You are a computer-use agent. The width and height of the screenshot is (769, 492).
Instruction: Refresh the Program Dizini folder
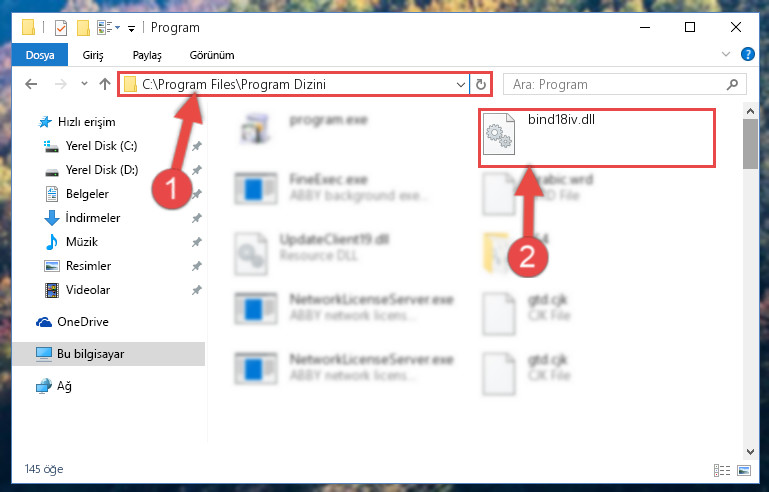[481, 84]
